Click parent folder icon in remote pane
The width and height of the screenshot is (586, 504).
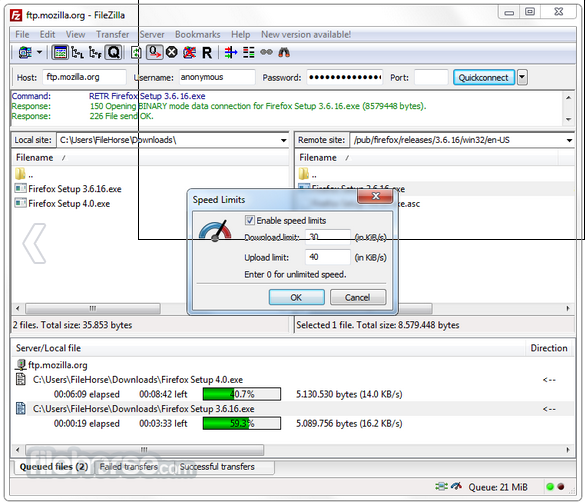(304, 174)
